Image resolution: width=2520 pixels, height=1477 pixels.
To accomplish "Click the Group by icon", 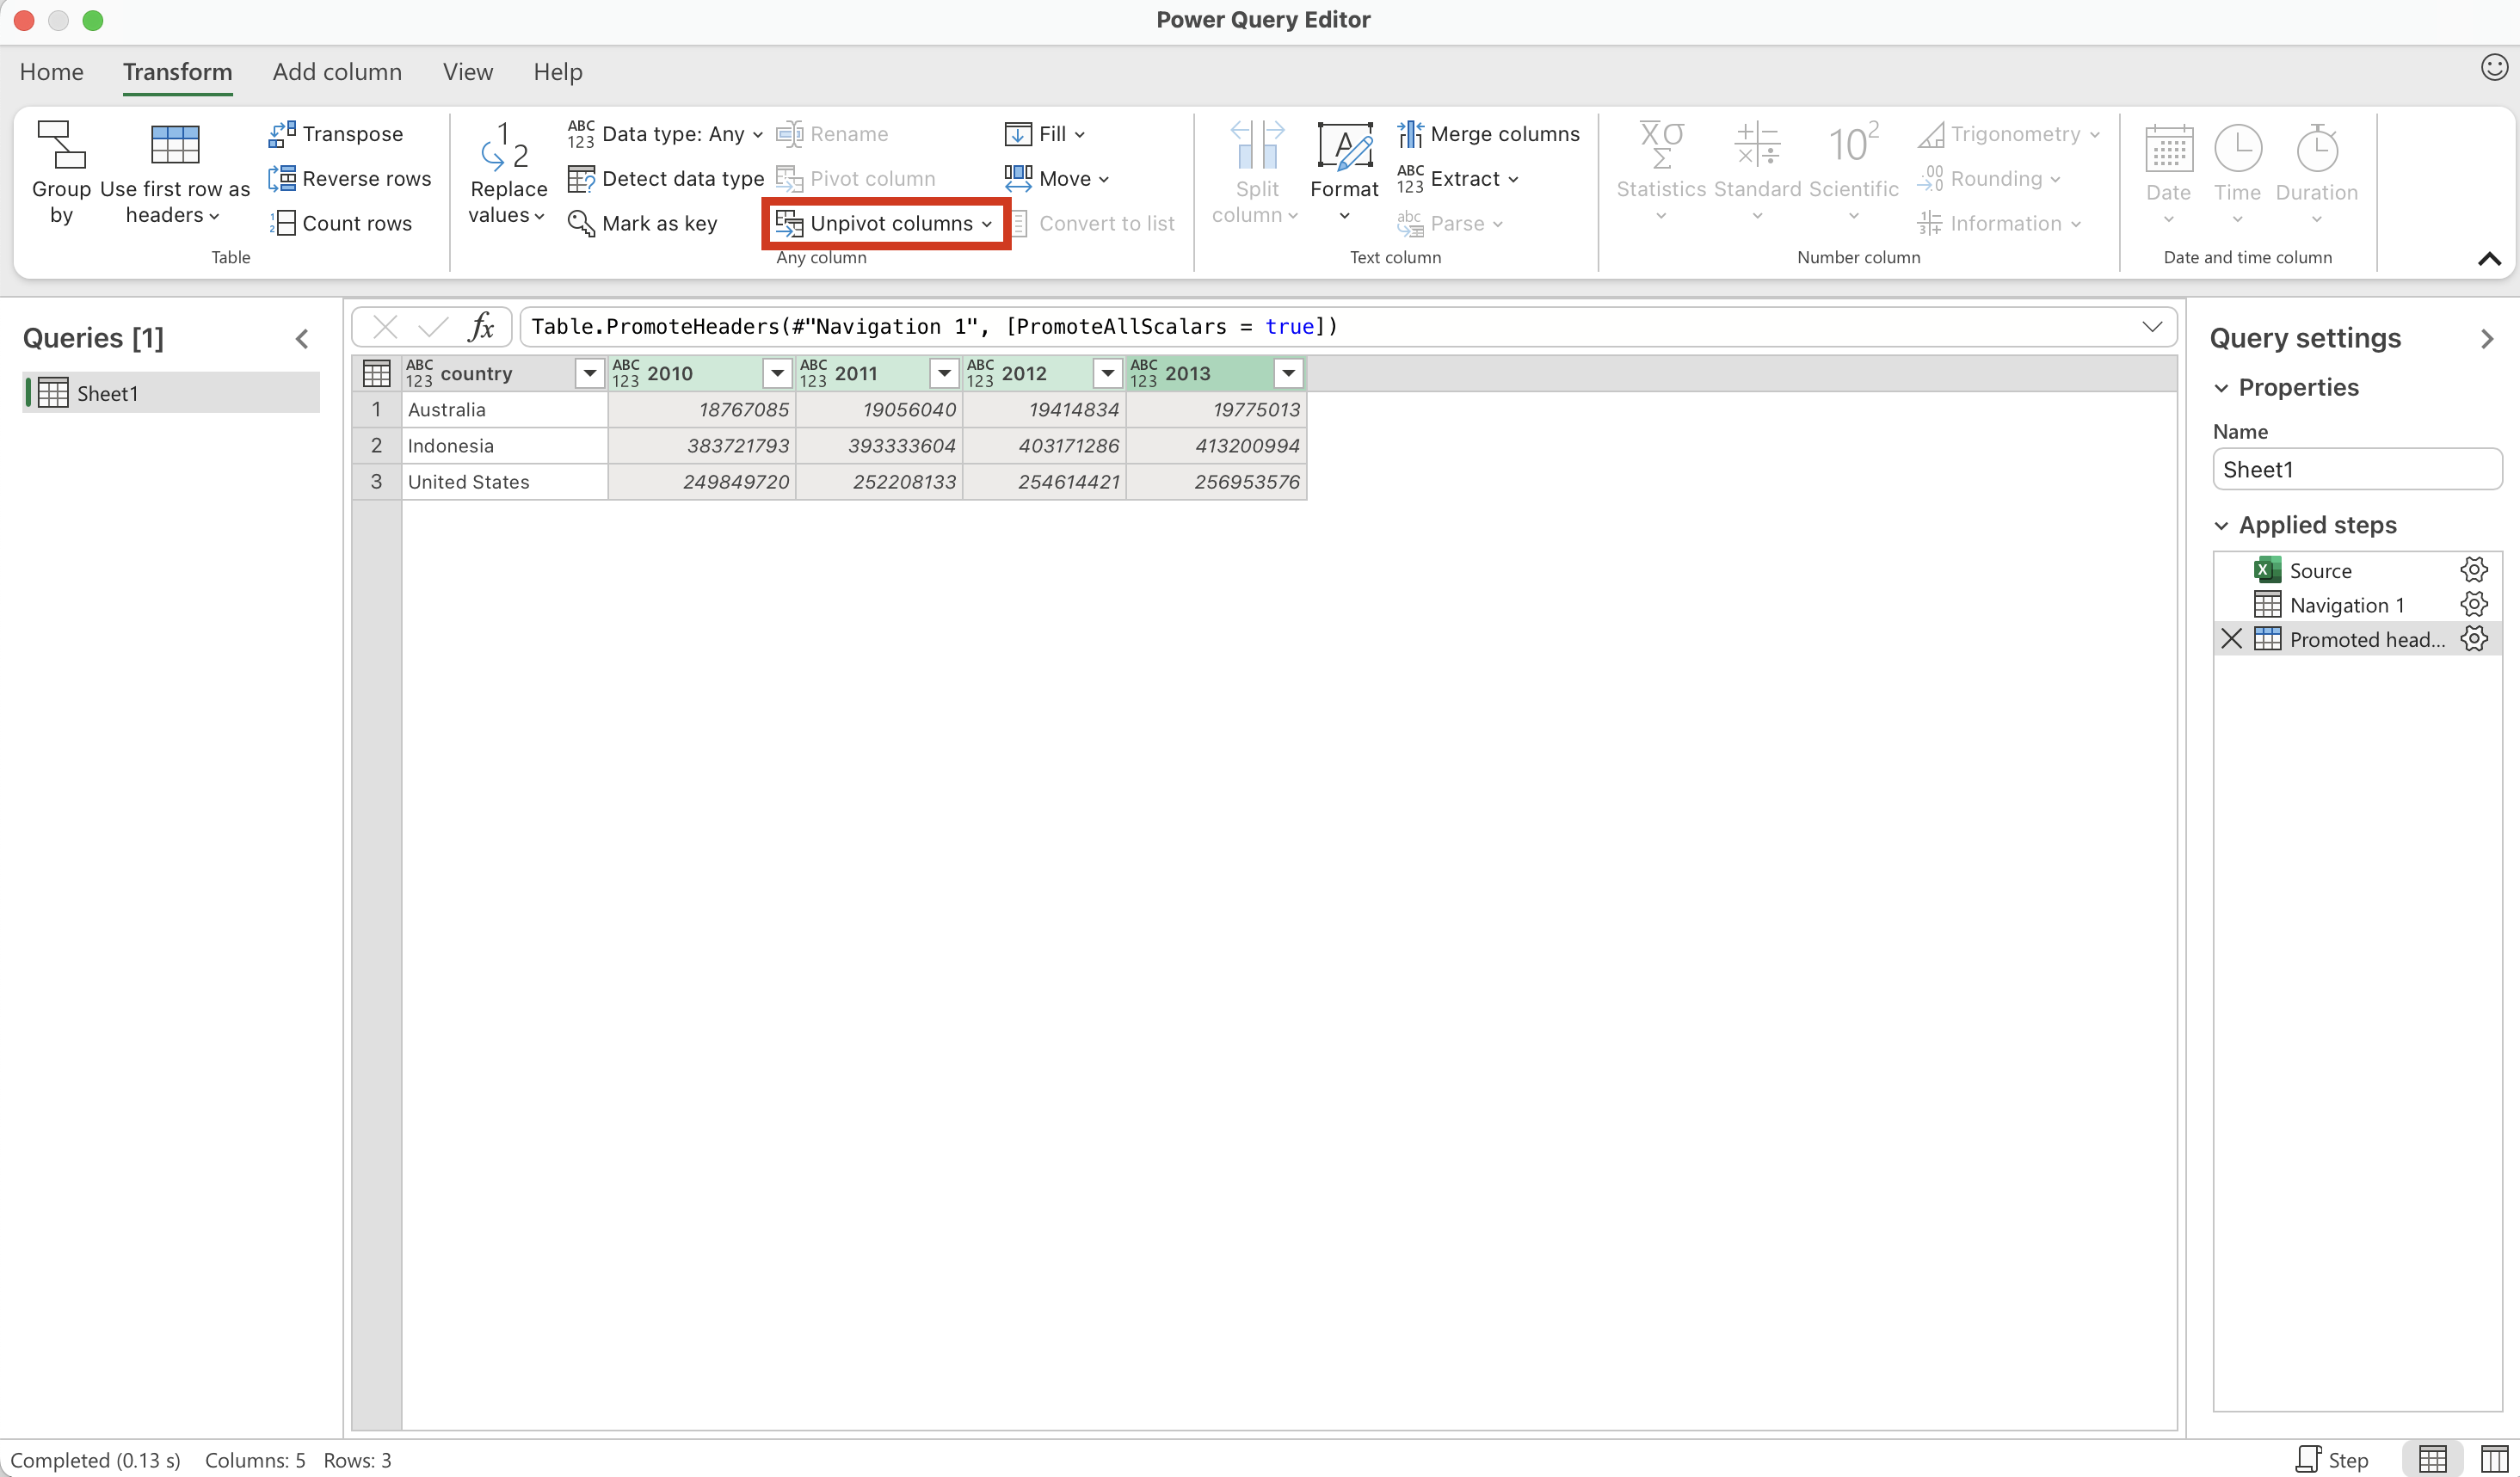I will pos(61,146).
